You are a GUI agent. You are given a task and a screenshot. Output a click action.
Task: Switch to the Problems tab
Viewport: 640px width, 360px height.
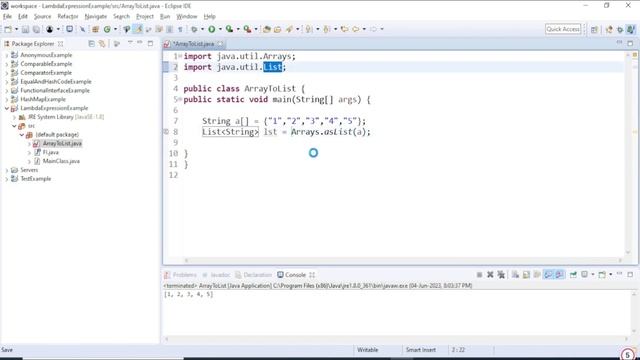point(180,275)
